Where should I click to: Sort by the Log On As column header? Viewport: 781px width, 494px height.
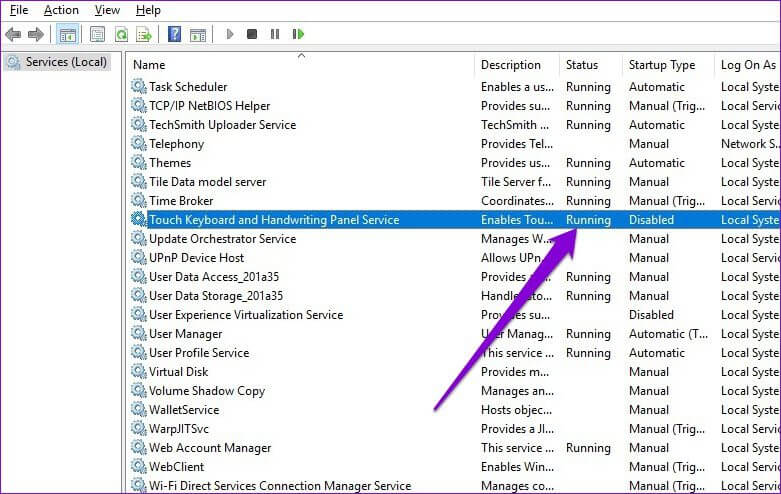pyautogui.click(x=747, y=65)
